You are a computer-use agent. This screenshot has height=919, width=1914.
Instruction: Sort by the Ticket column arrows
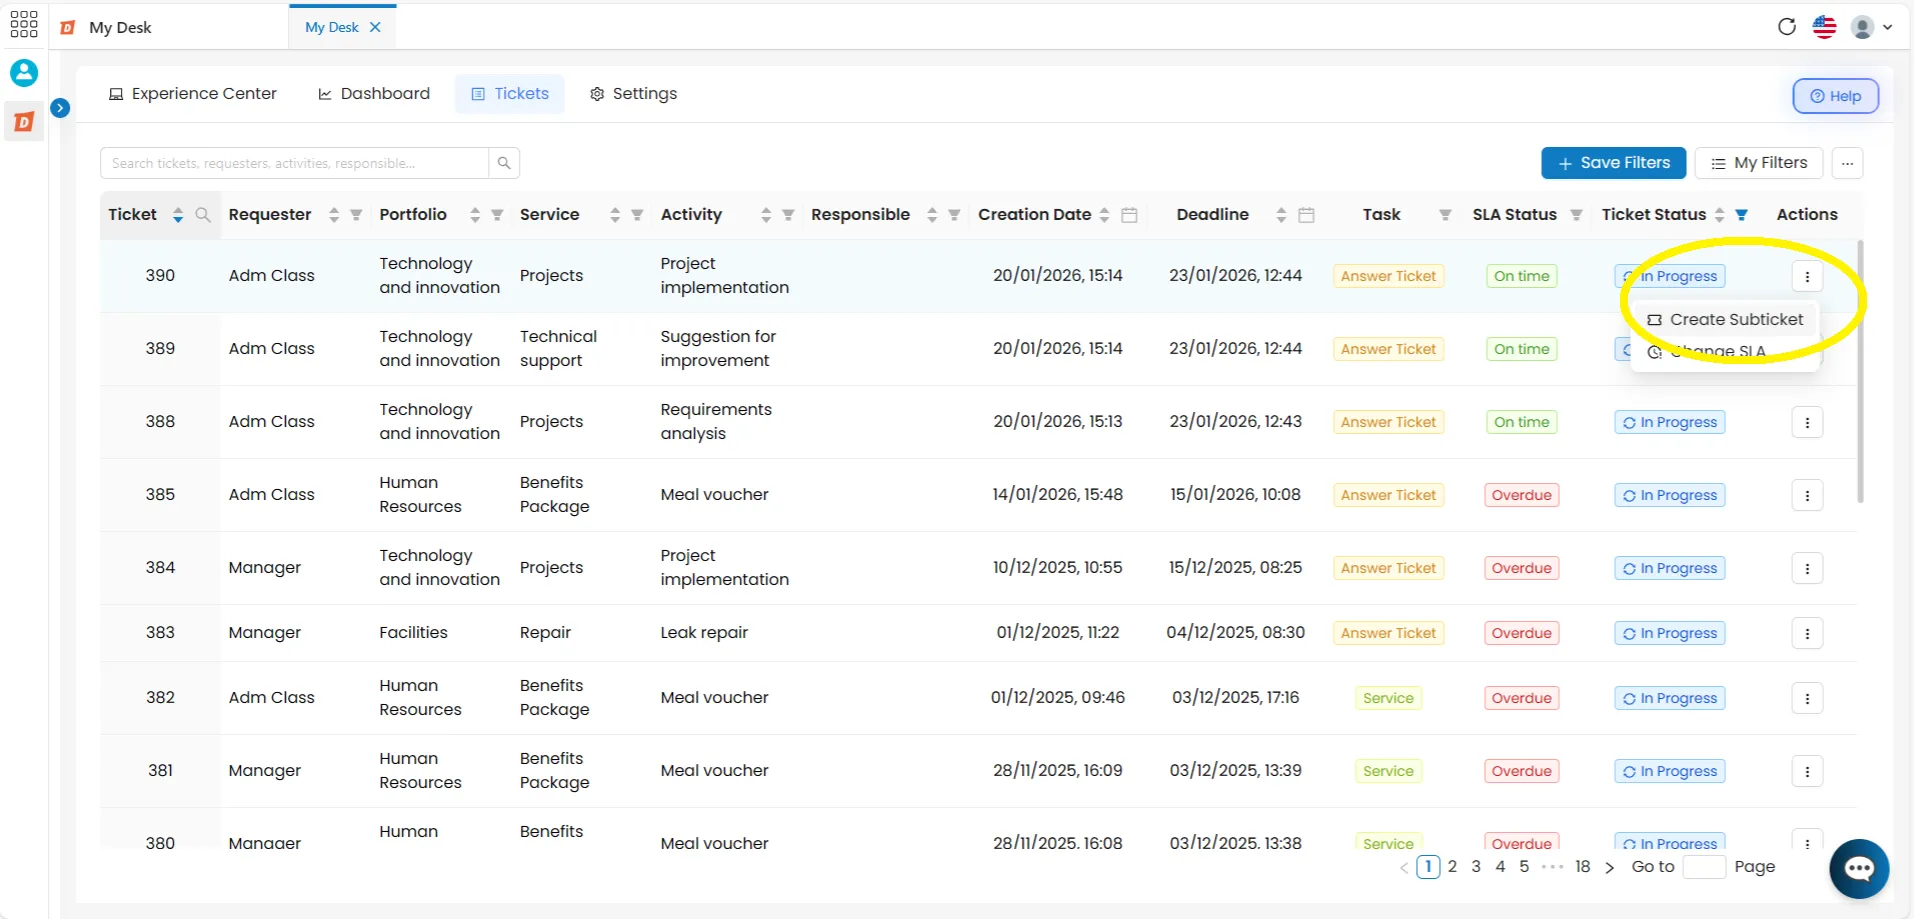(178, 215)
